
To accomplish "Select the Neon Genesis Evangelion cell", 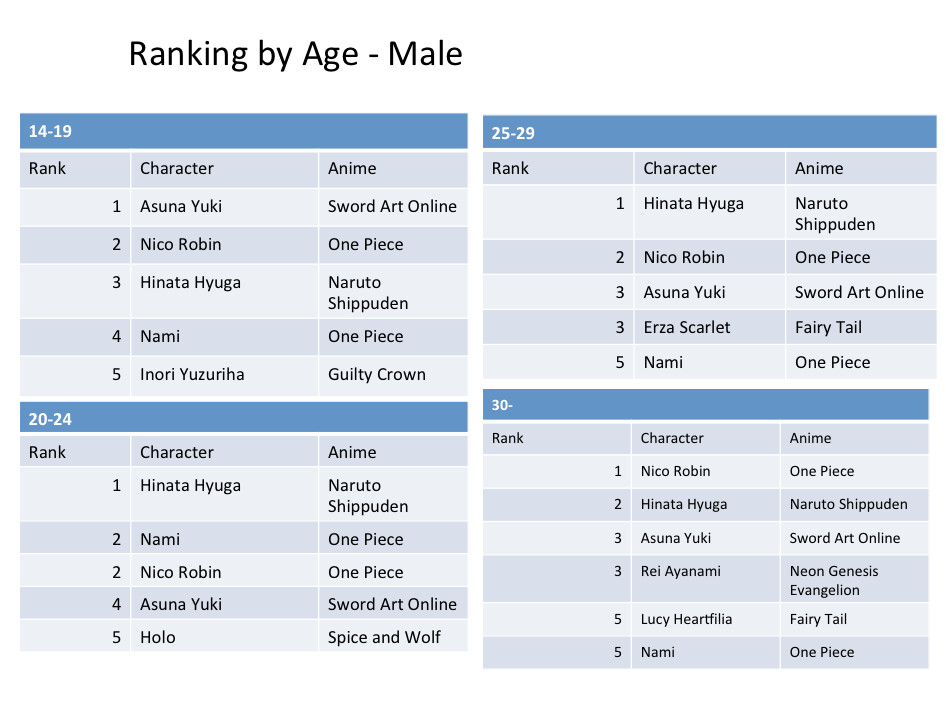I will pyautogui.click(x=834, y=580).
